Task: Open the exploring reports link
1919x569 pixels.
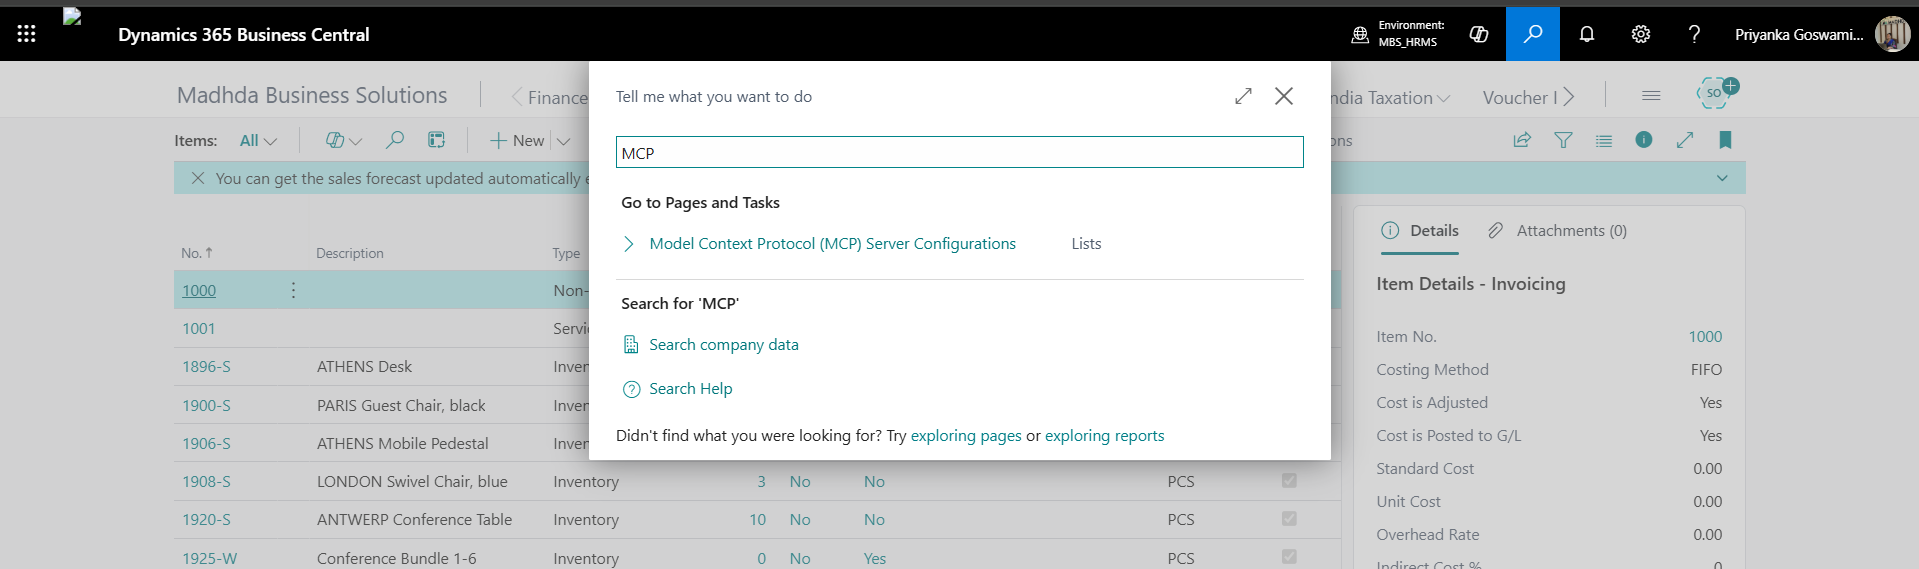Action: coord(1105,436)
